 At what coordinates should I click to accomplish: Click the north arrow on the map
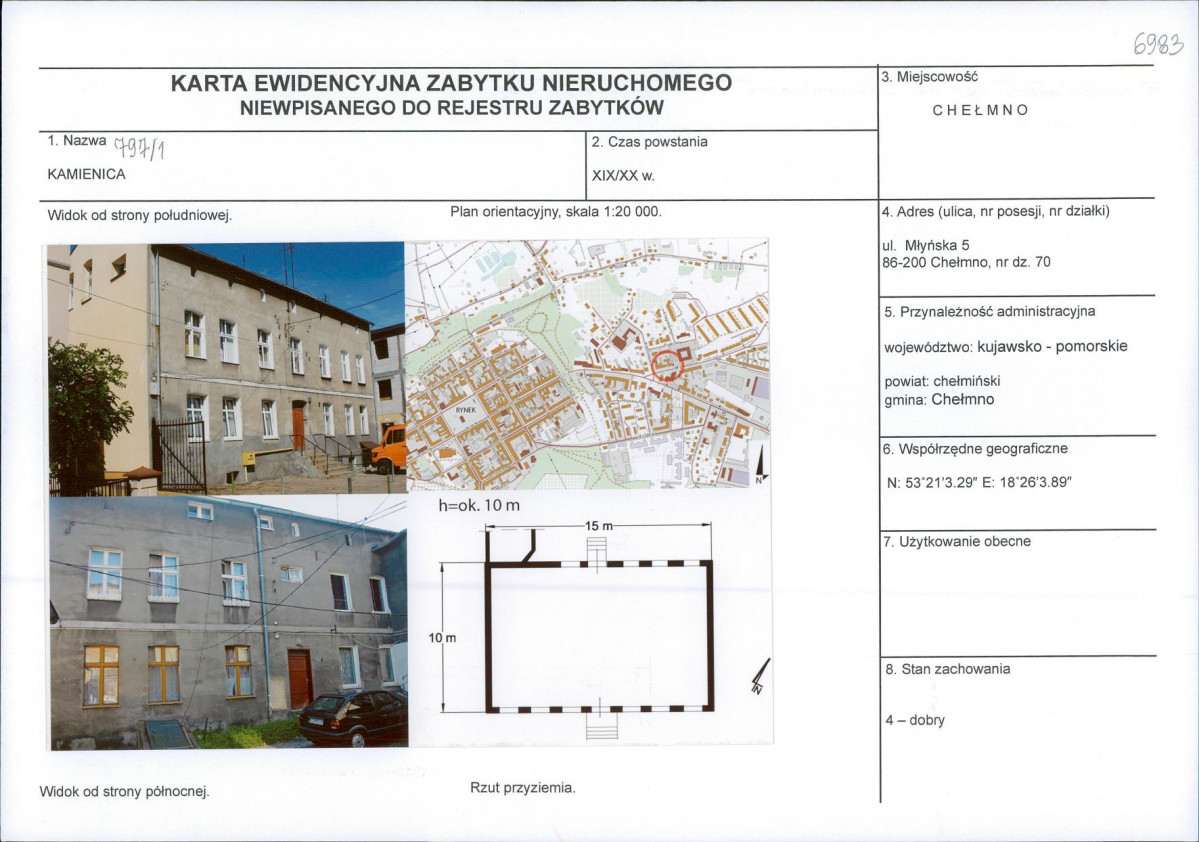(759, 467)
